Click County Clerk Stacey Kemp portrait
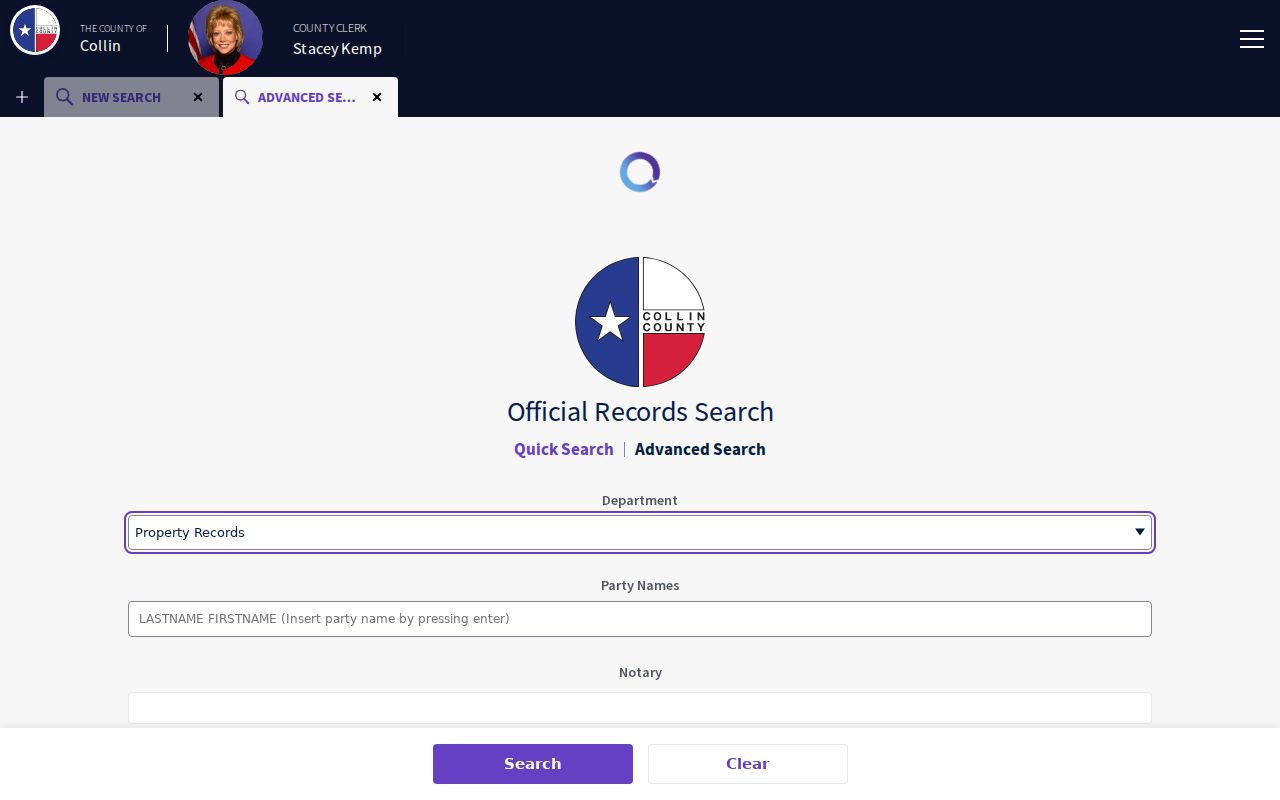 click(226, 37)
